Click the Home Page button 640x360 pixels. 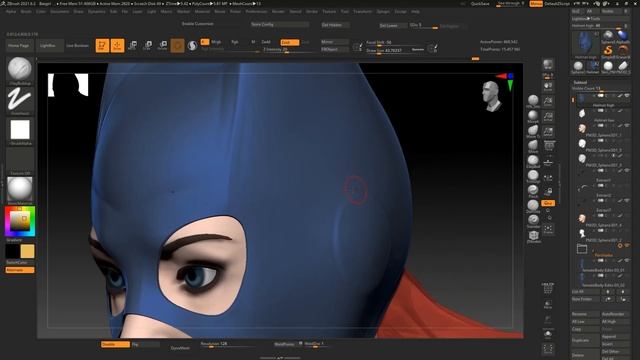(19, 46)
